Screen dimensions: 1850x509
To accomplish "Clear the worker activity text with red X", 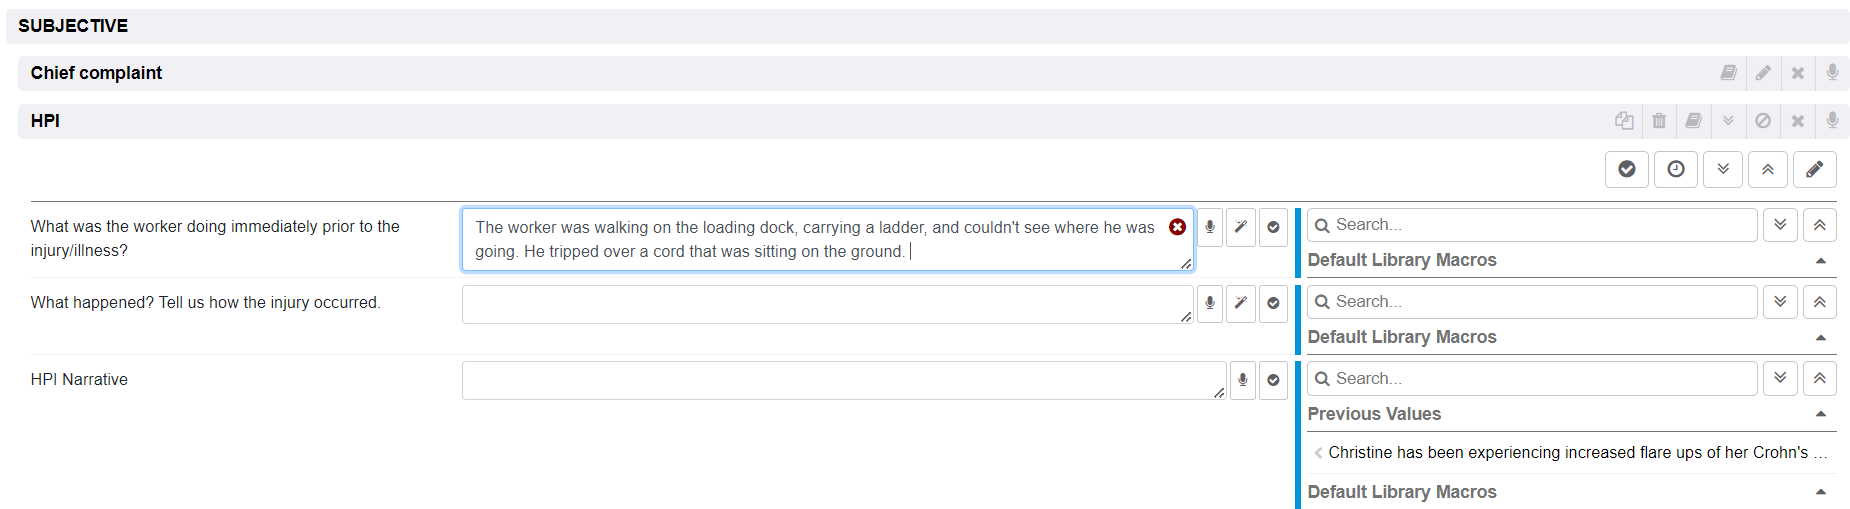I will 1177,227.
